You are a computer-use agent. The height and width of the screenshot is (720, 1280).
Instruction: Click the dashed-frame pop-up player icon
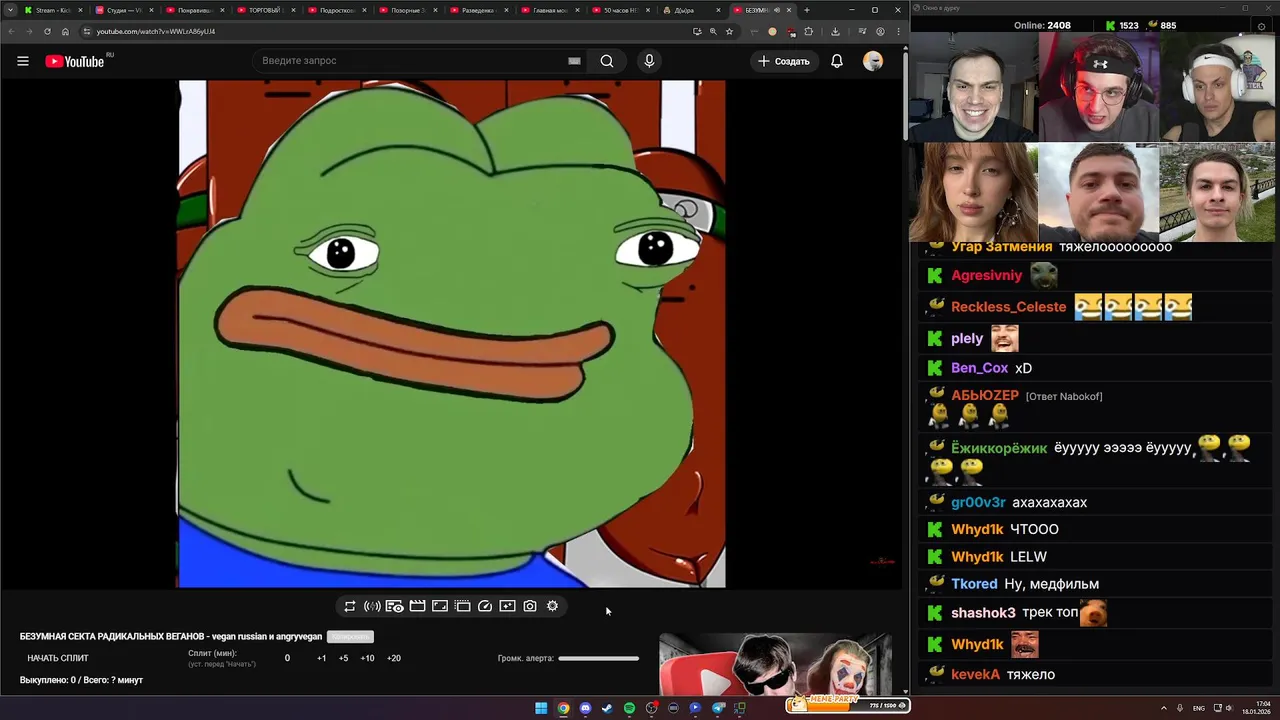[x=462, y=606]
